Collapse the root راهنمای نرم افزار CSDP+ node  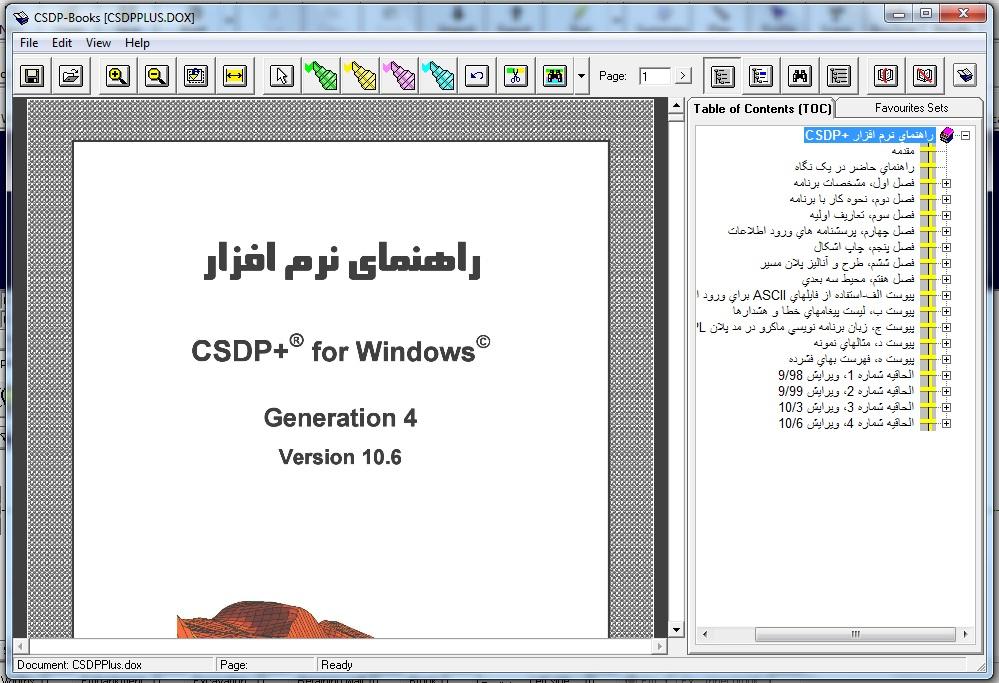tap(966, 135)
